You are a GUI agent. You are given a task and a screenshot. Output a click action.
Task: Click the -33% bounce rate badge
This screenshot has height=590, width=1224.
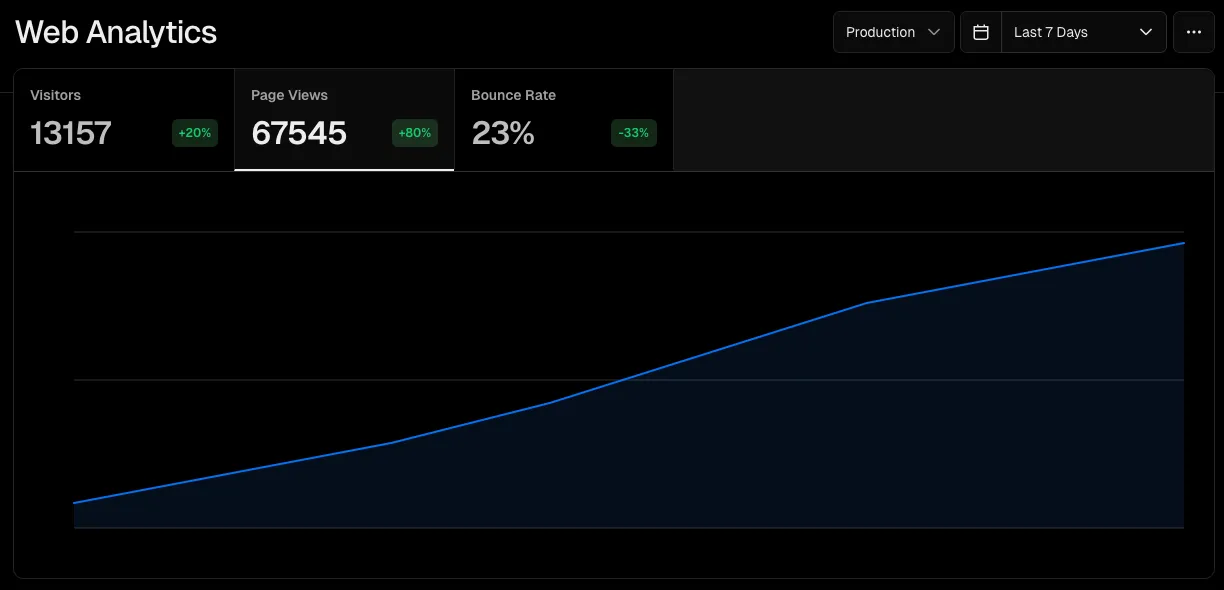[x=634, y=133]
